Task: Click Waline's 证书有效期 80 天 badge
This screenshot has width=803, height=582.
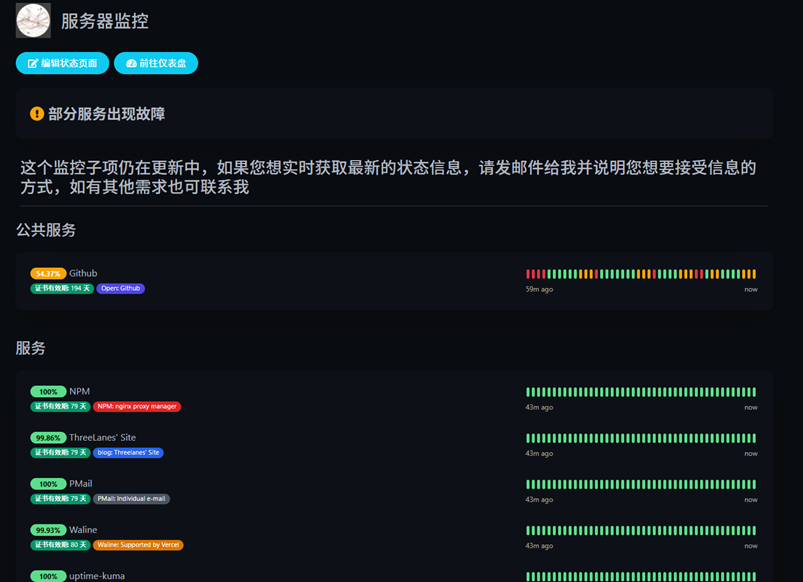Action: click(x=60, y=545)
